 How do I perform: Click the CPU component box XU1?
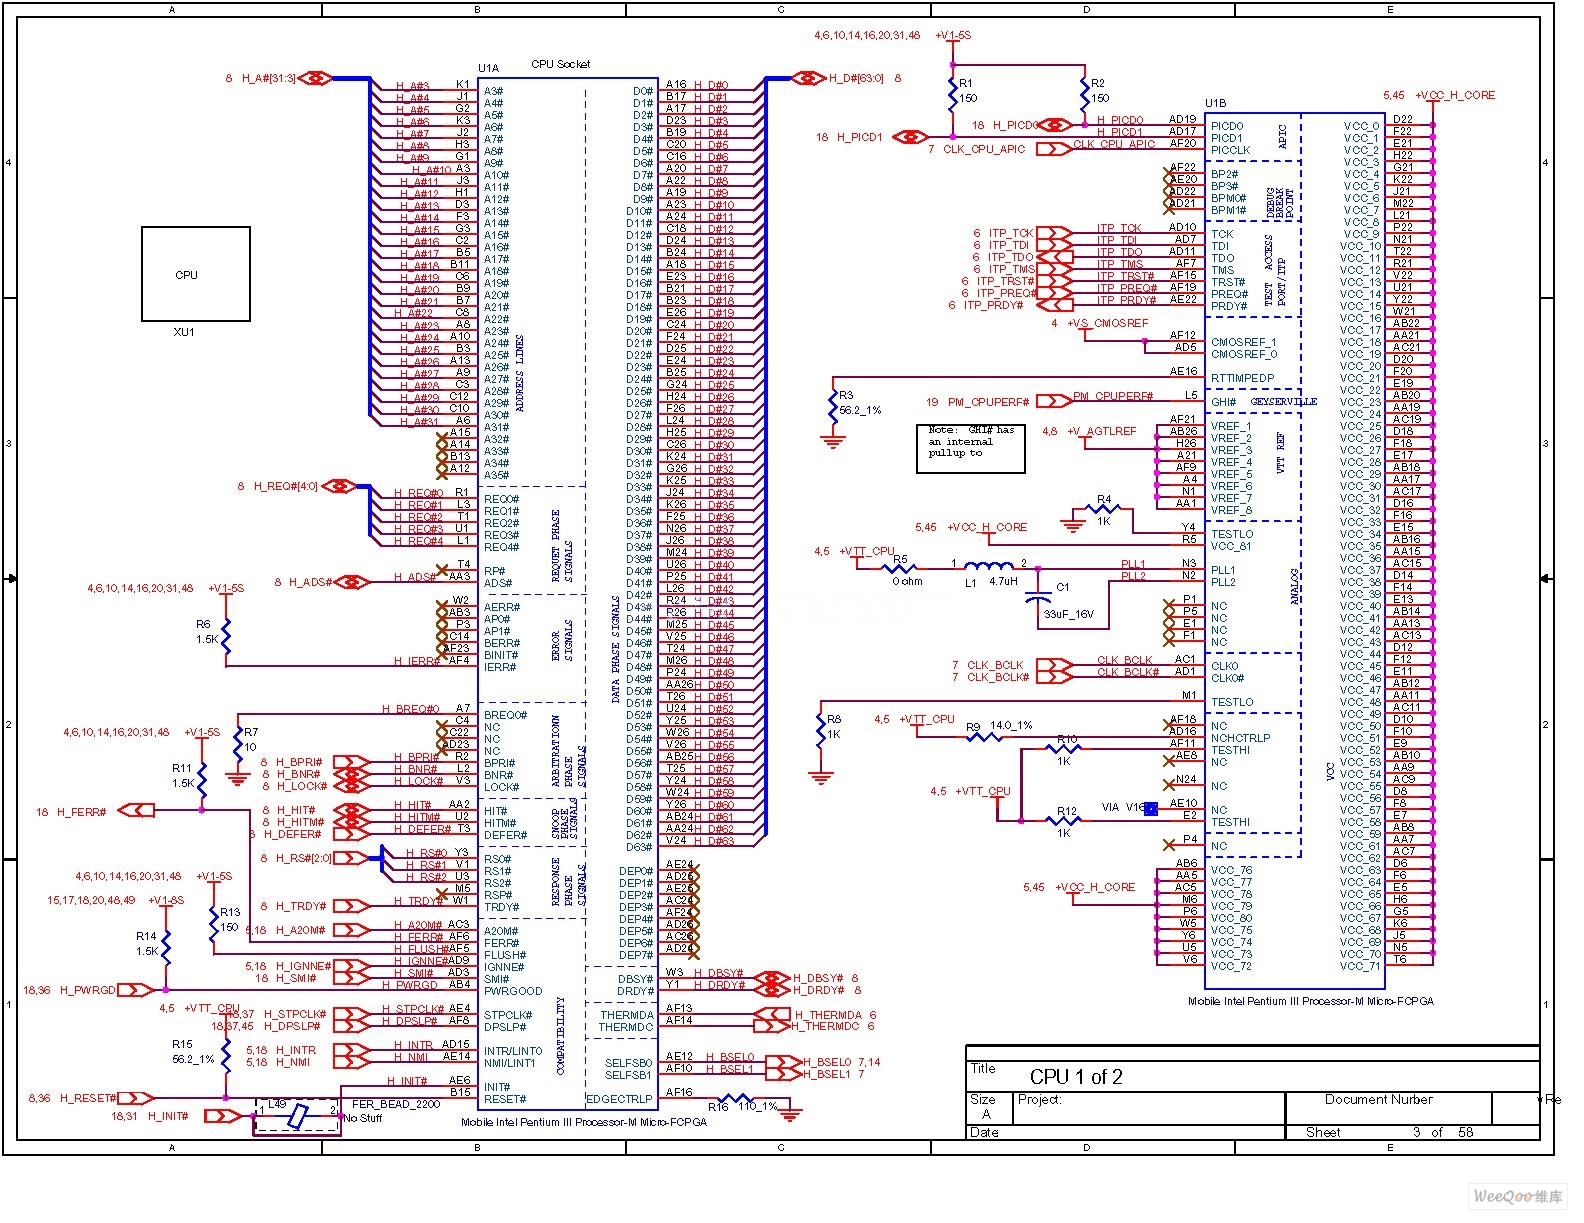point(195,273)
